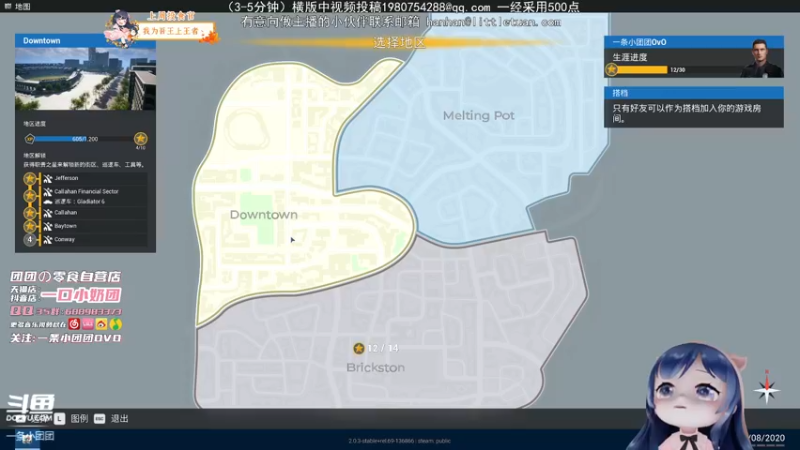Click the 生涯进度 career progress label

tap(630, 57)
